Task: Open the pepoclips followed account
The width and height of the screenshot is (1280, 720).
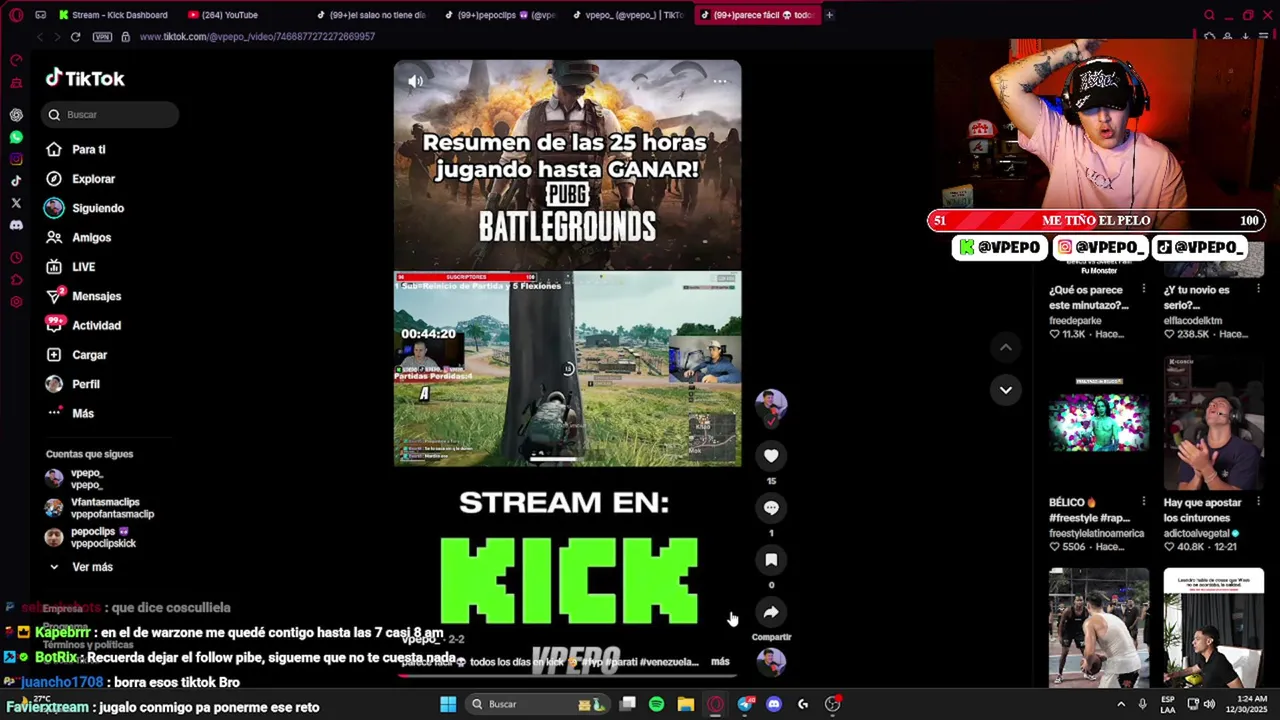Action: pos(92,537)
